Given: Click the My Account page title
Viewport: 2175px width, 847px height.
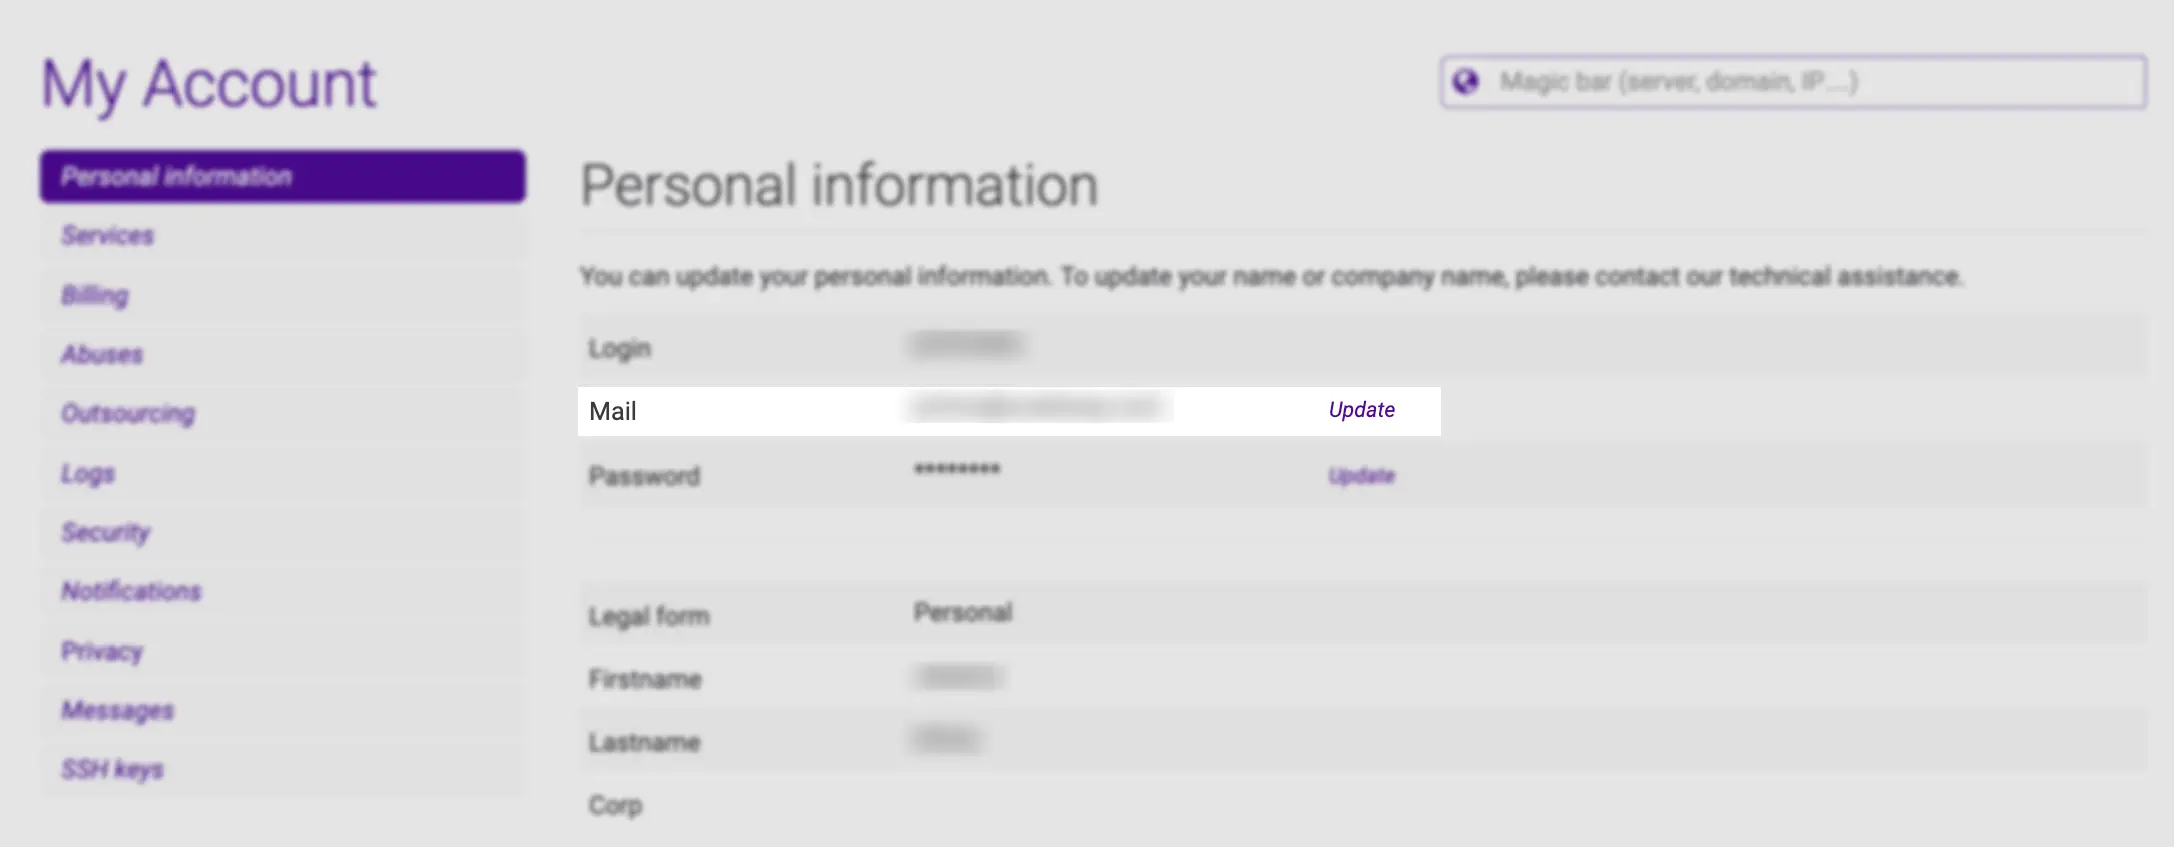Looking at the screenshot, I should pos(208,84).
